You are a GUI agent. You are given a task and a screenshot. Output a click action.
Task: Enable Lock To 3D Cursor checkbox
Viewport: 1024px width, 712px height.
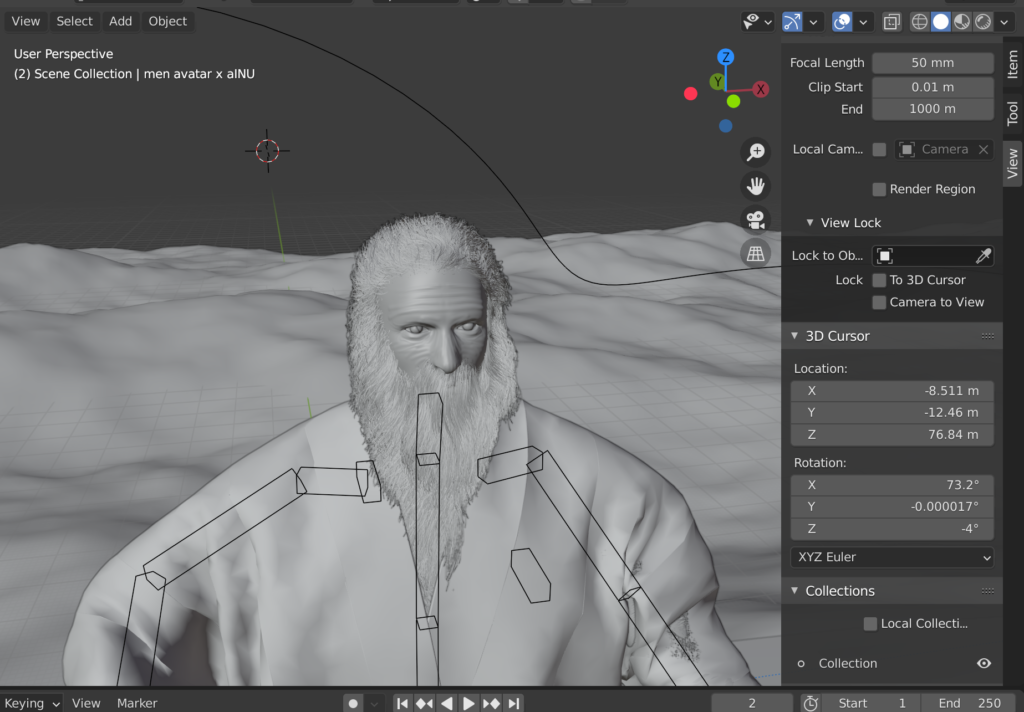point(880,280)
